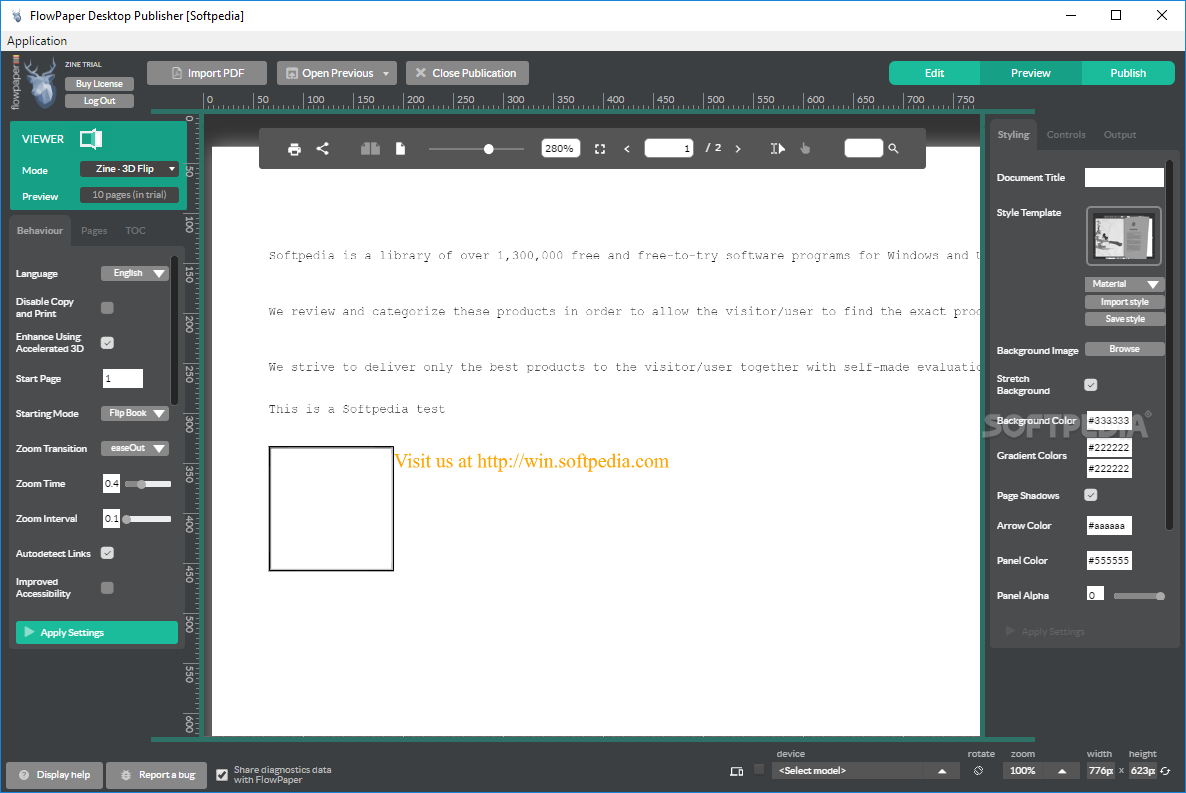Click the Start Page input field

click(123, 378)
